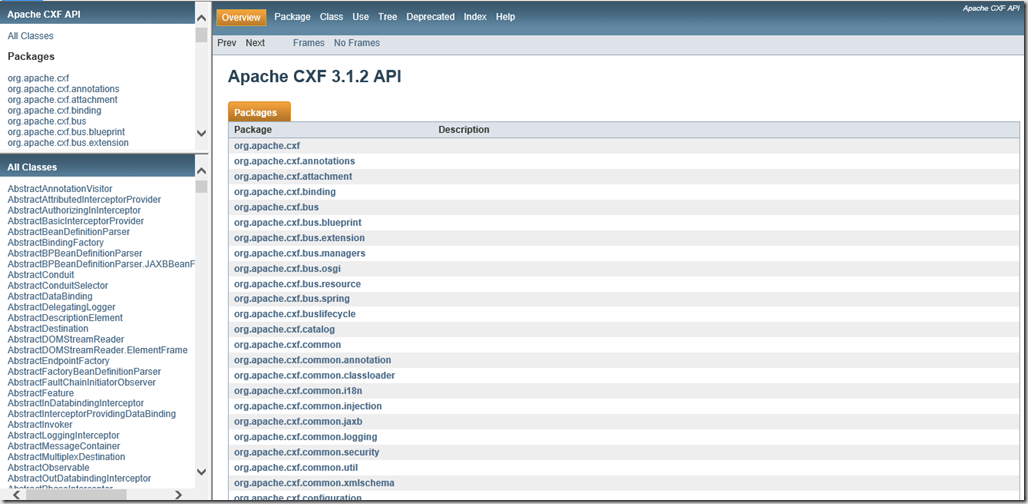The height and width of the screenshot is (504, 1028).
Task: Open org.apache.cxf in left package list
Action: [38, 78]
